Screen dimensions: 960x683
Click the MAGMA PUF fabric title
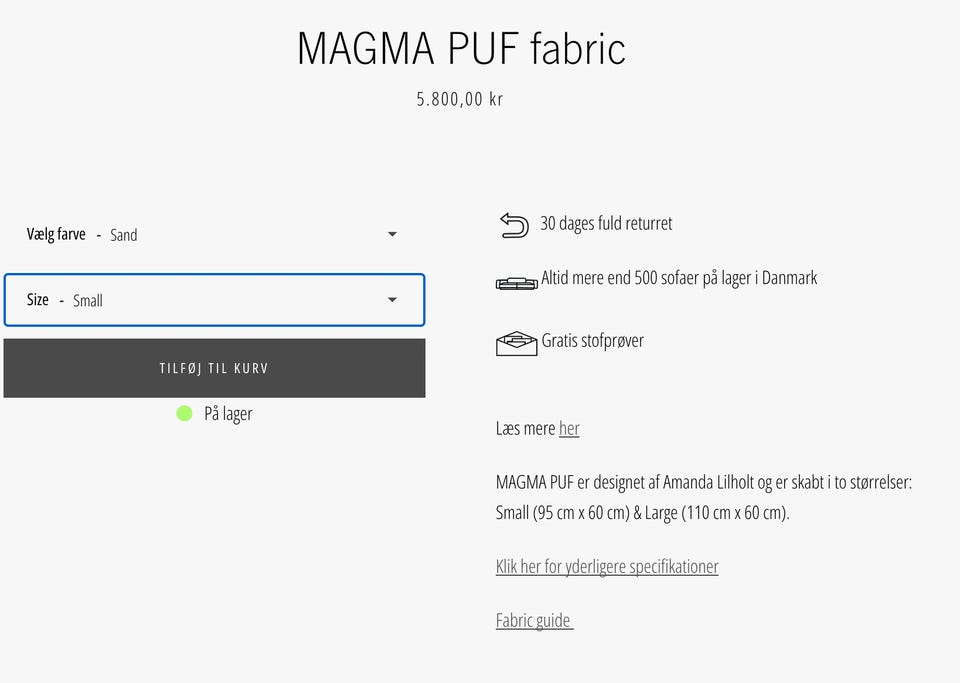tap(461, 48)
